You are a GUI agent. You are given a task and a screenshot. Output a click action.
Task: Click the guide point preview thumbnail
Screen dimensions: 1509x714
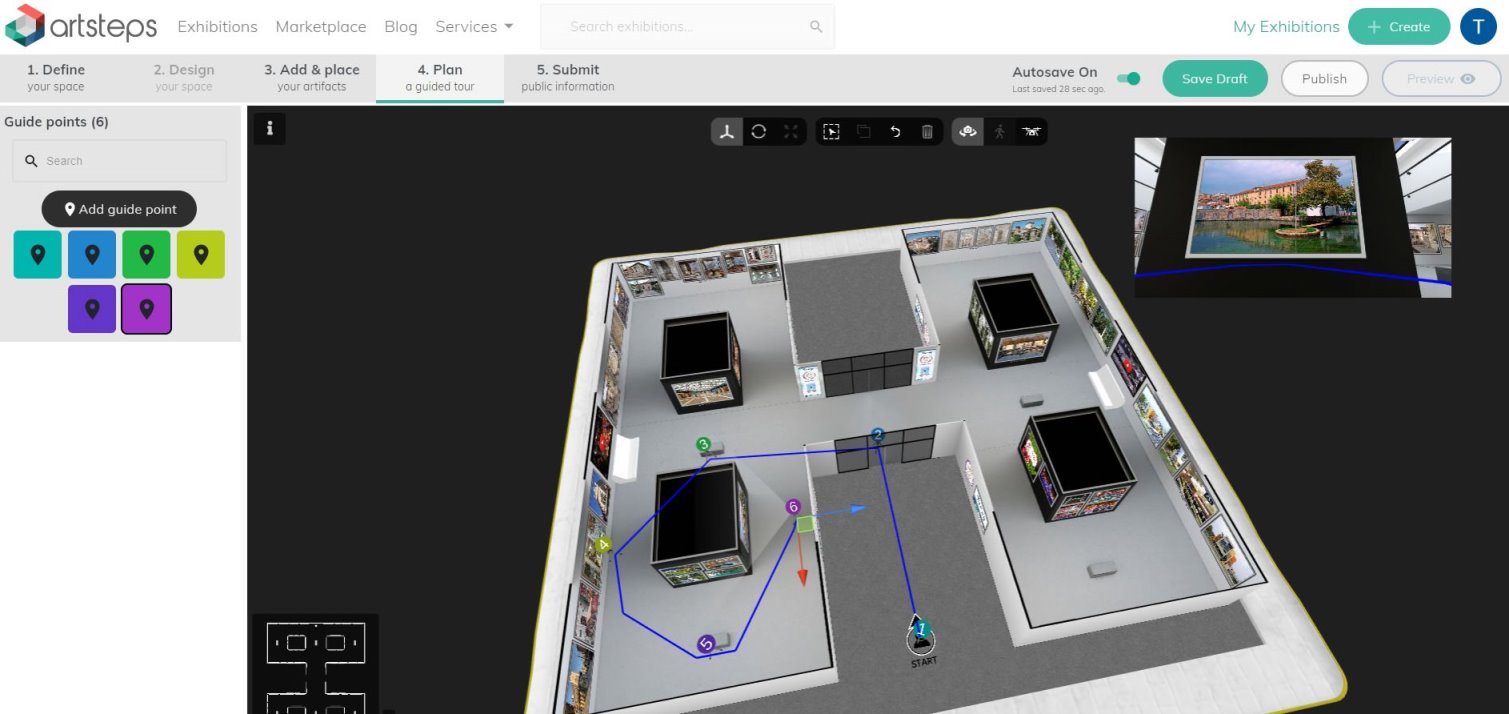(1292, 217)
